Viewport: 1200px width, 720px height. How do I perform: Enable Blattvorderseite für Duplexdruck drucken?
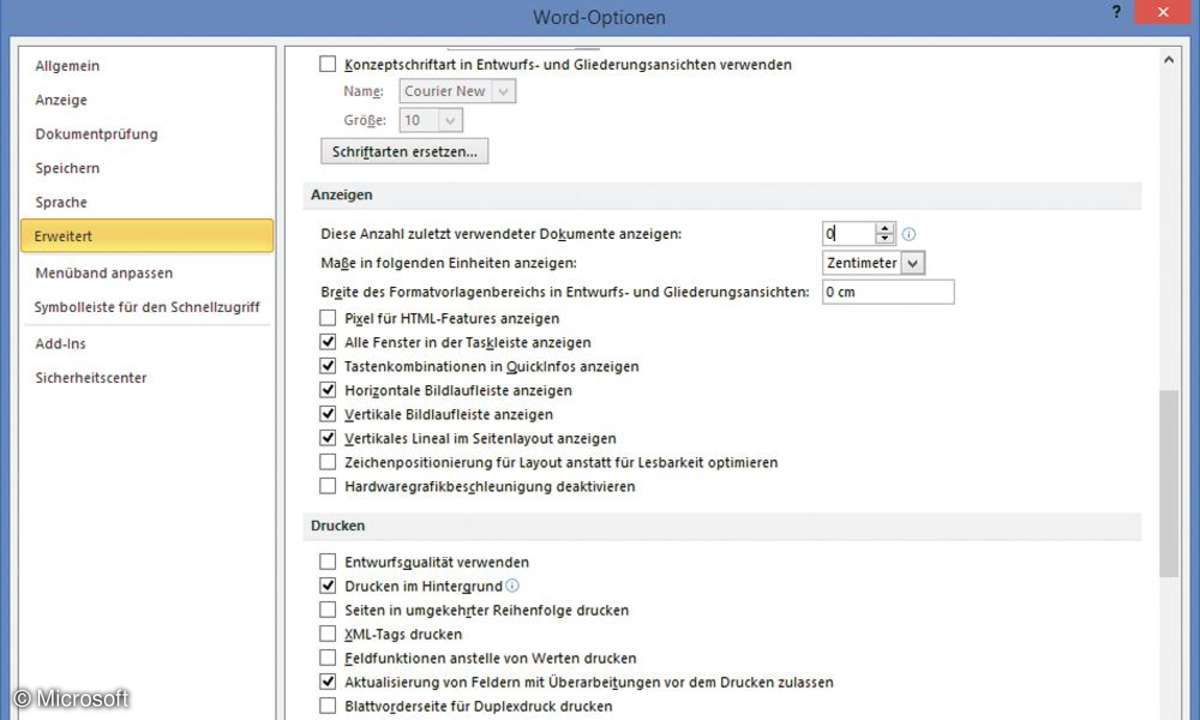(328, 706)
